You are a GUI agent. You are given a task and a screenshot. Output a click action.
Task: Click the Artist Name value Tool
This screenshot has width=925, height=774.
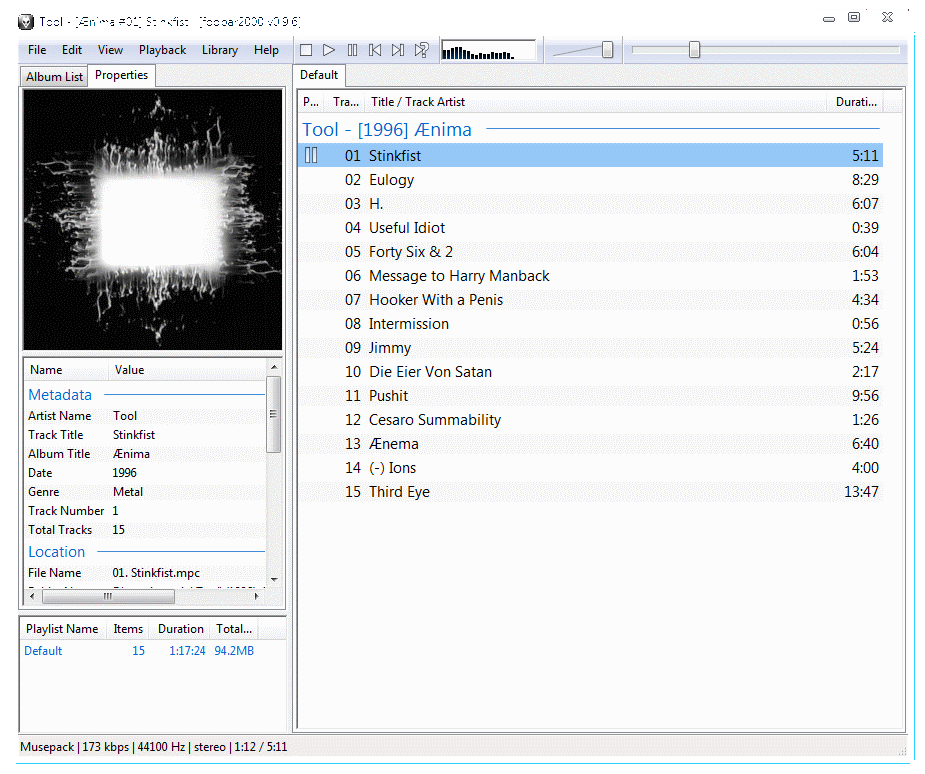[124, 416]
